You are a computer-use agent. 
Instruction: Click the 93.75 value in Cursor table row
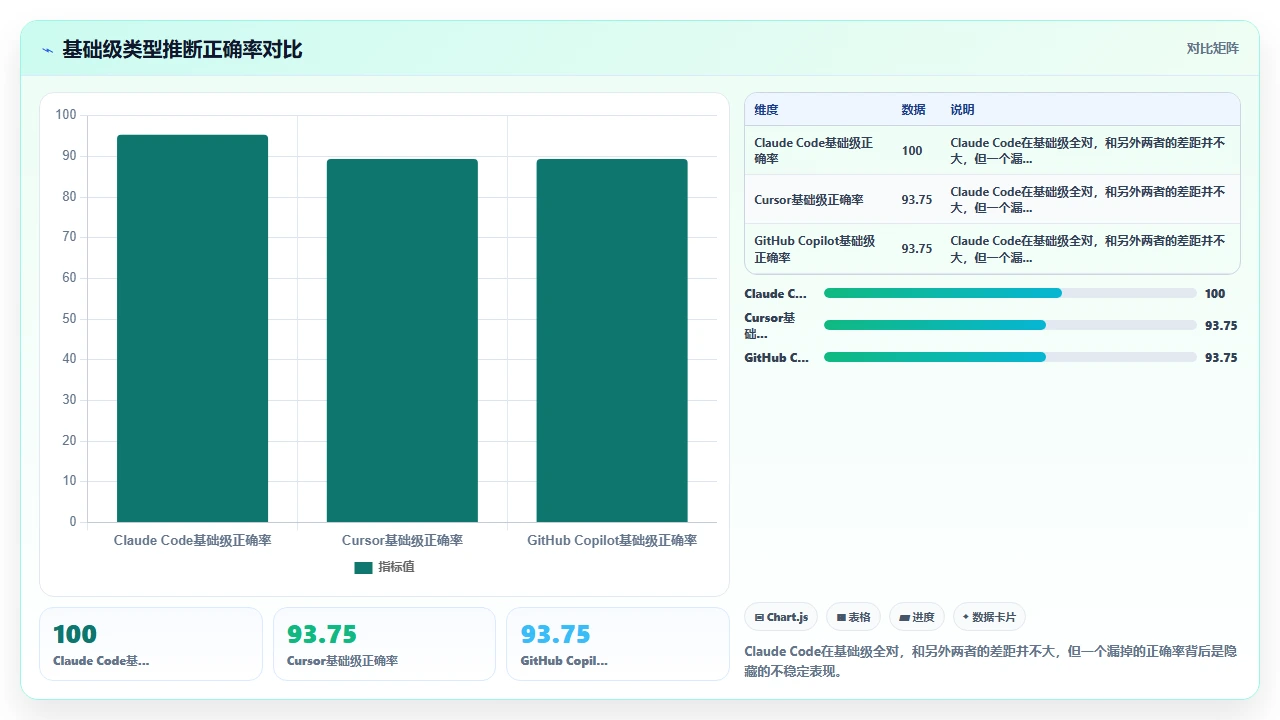[x=917, y=200]
